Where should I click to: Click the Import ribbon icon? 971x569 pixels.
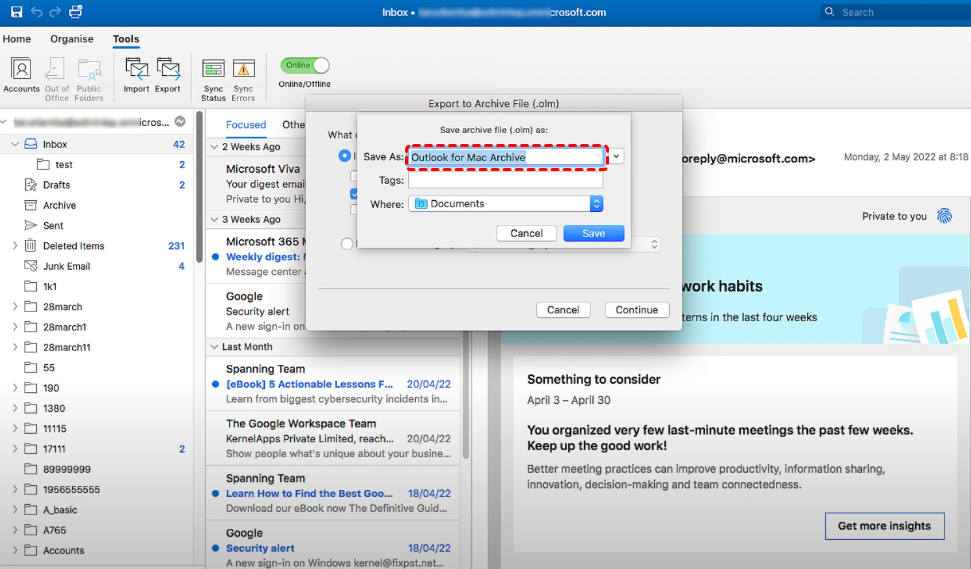pyautogui.click(x=136, y=76)
